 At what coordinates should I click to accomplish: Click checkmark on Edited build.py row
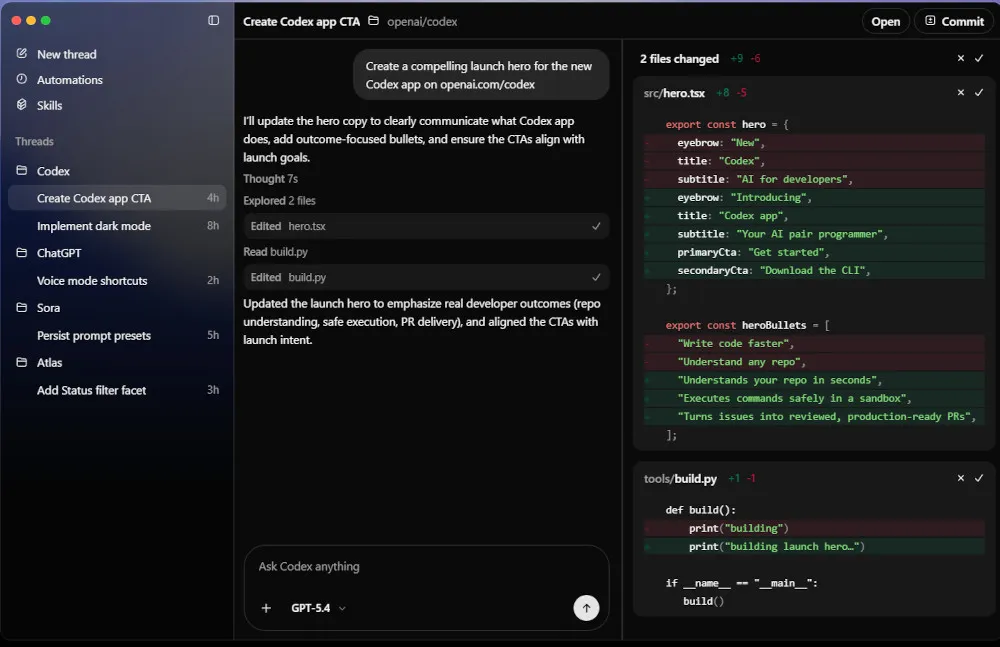[596, 277]
